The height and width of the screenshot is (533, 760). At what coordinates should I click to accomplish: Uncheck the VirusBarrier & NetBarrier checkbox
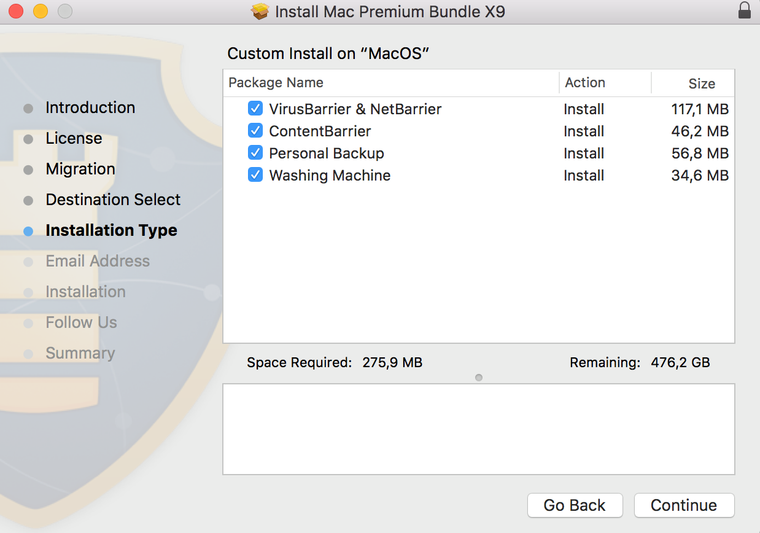255,109
